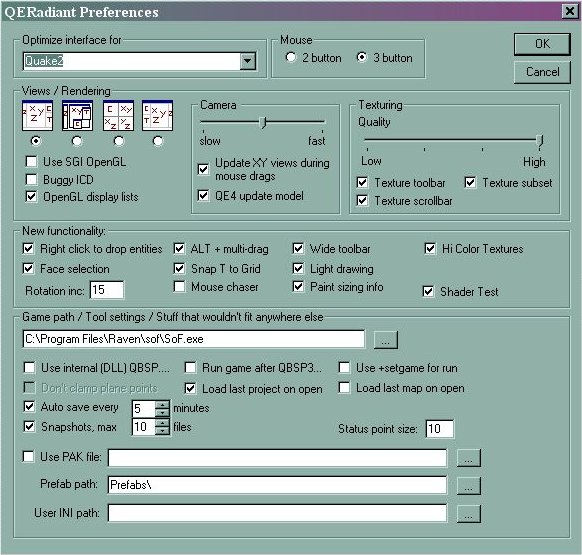Viewport: 582px width, 555px height.
Task: Click into the Rotation inc field
Action: [107, 290]
